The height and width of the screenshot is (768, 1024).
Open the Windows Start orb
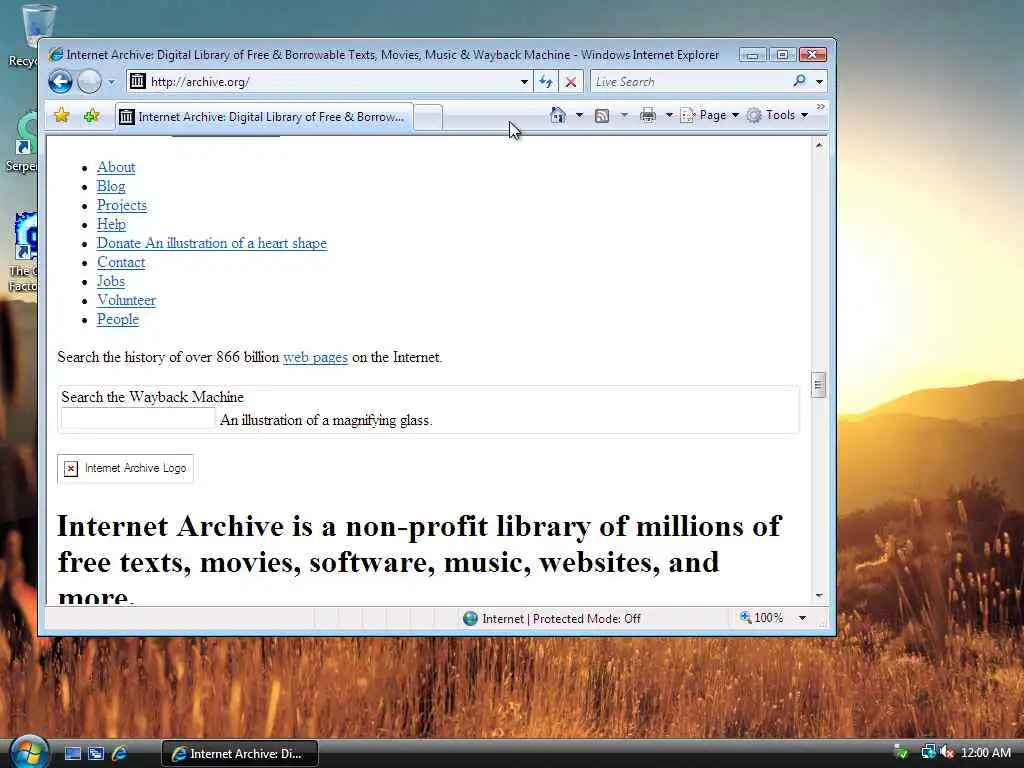click(x=29, y=752)
